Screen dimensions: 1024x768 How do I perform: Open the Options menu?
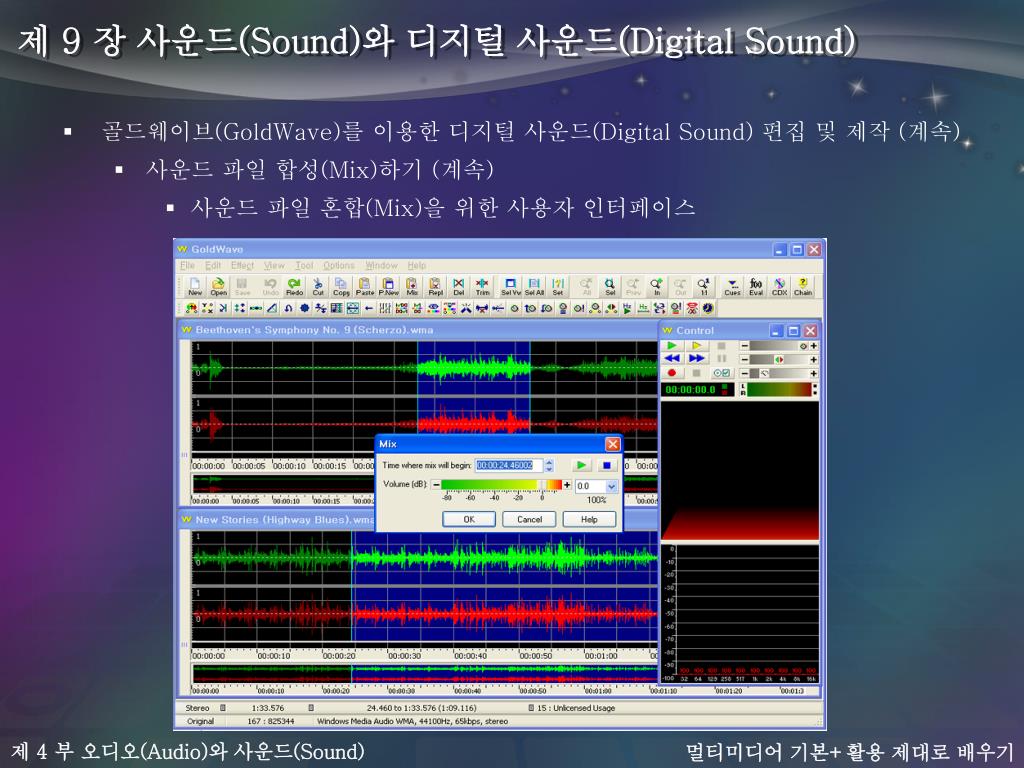click(339, 265)
